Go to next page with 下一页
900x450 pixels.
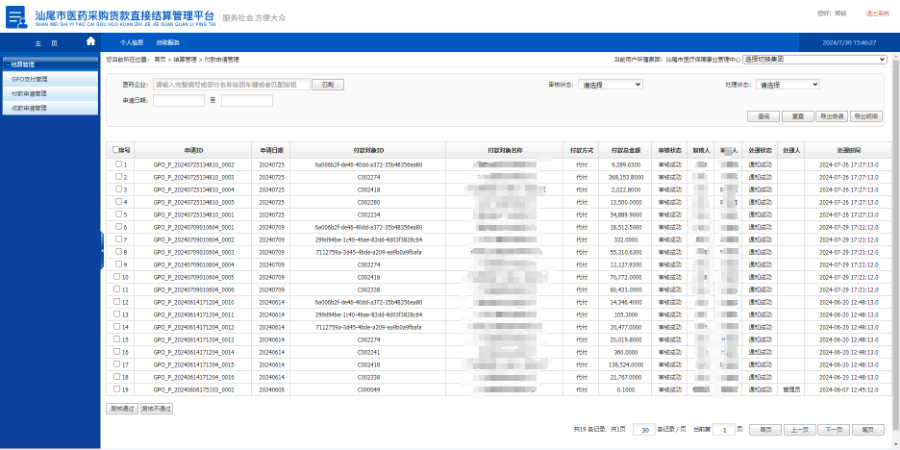832,429
